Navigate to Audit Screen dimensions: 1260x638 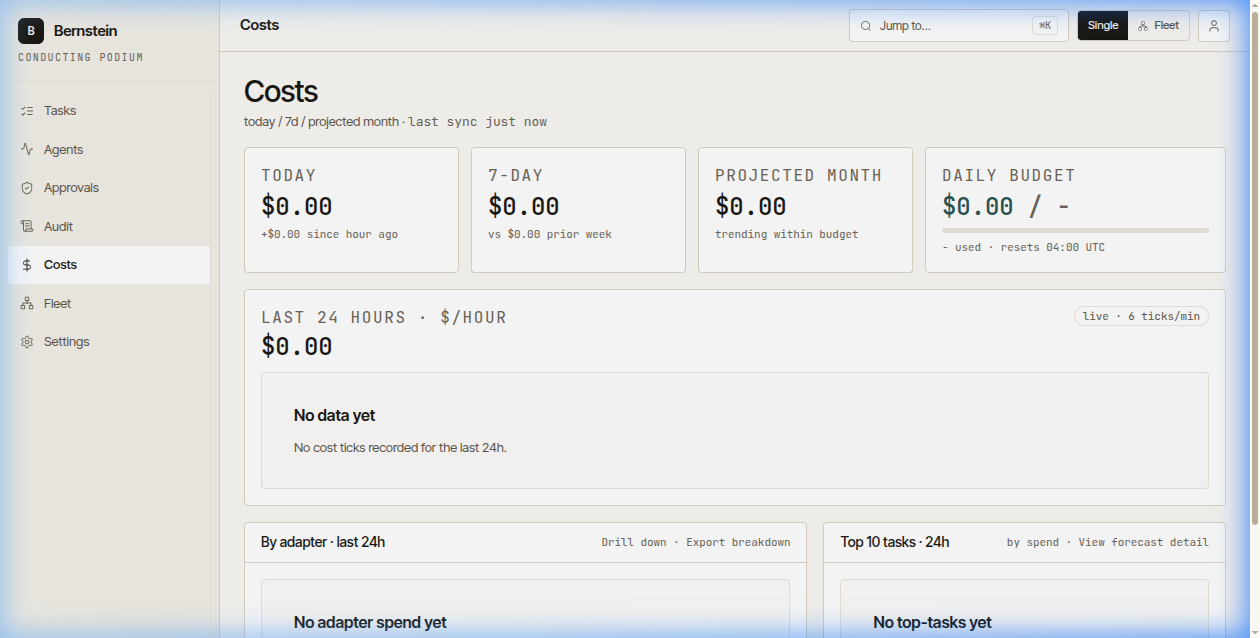point(110,226)
